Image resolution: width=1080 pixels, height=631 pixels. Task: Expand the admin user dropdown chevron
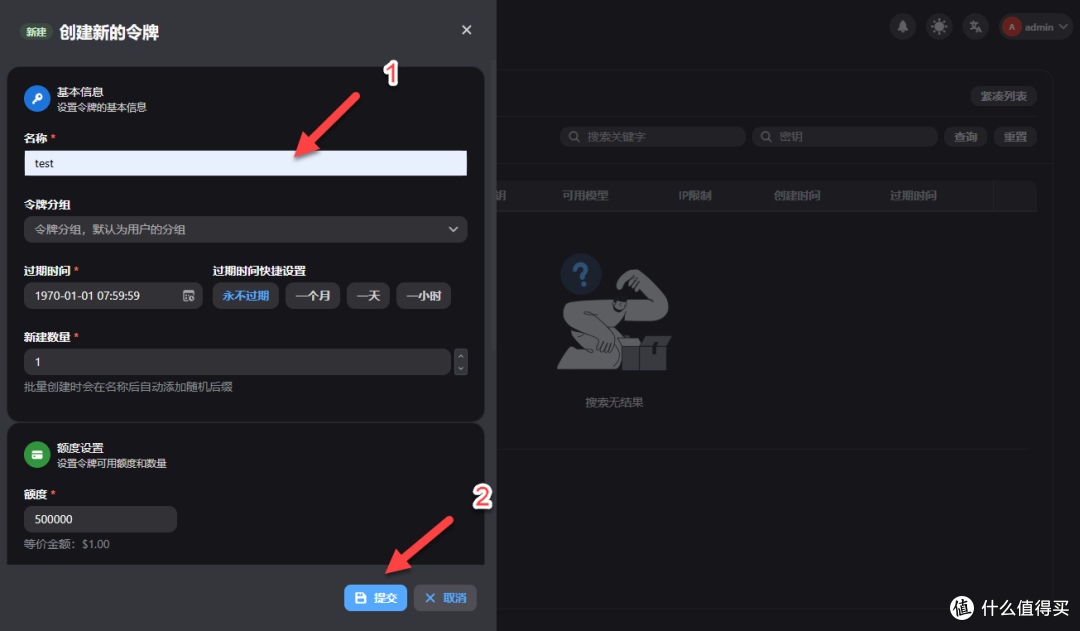[x=1063, y=27]
